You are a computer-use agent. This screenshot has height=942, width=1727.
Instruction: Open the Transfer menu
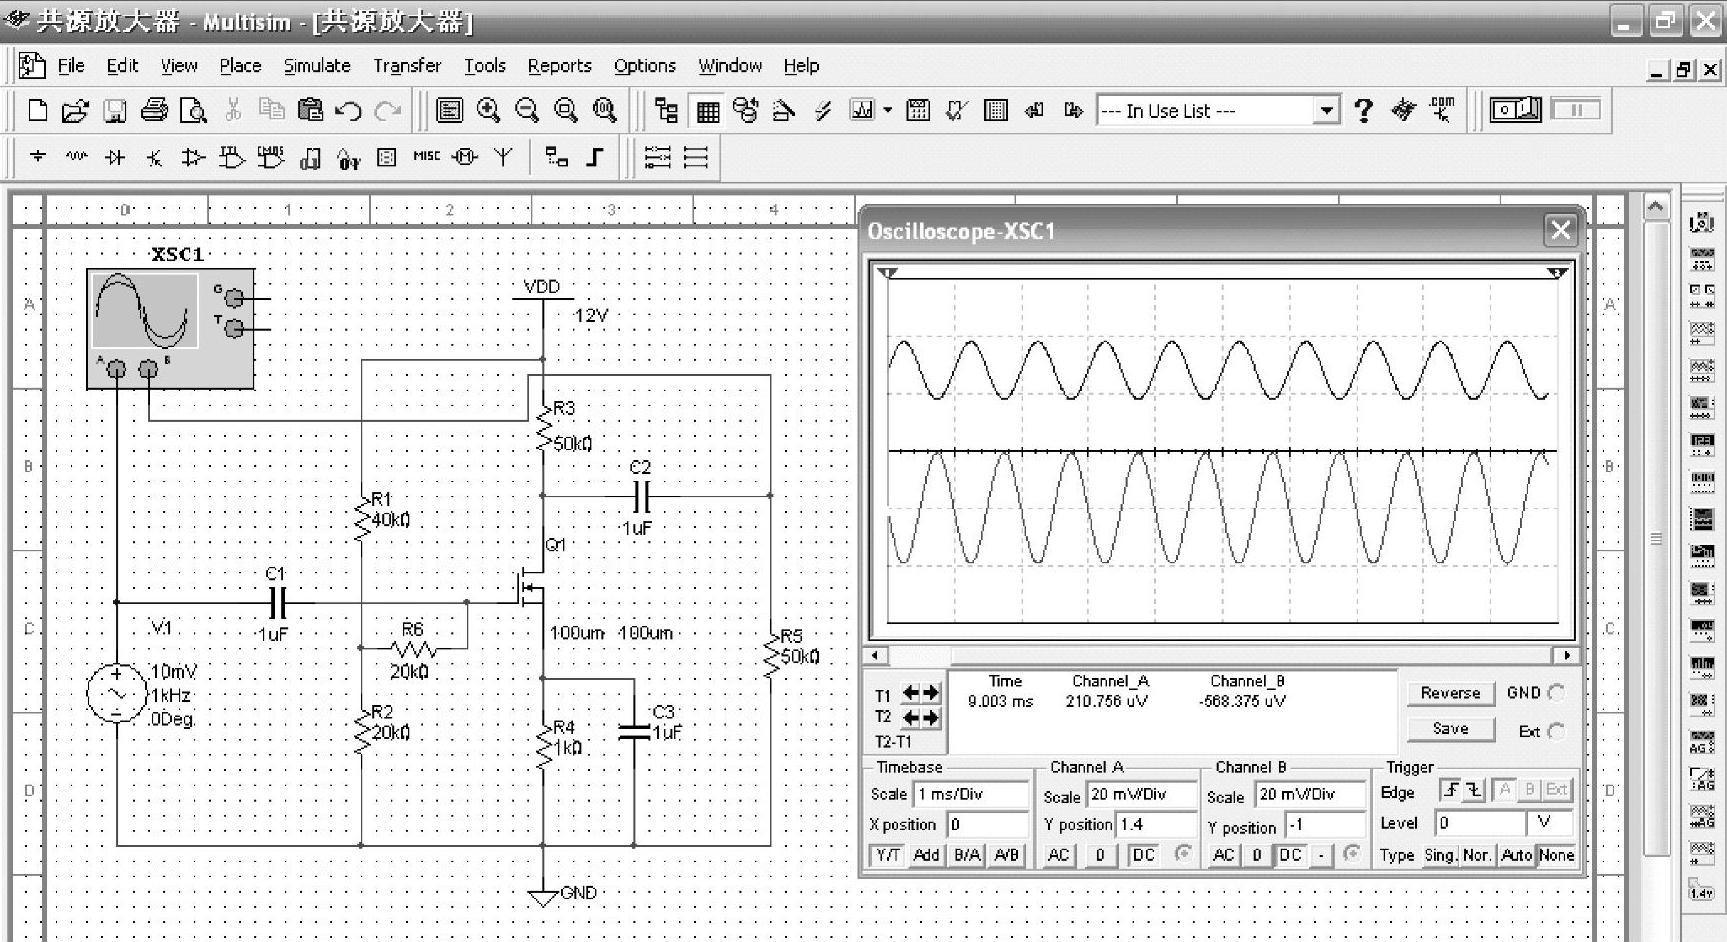click(x=407, y=66)
